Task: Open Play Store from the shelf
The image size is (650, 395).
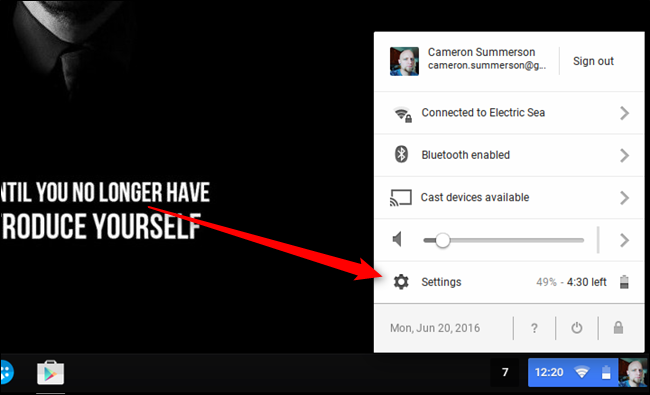Action: tap(51, 372)
